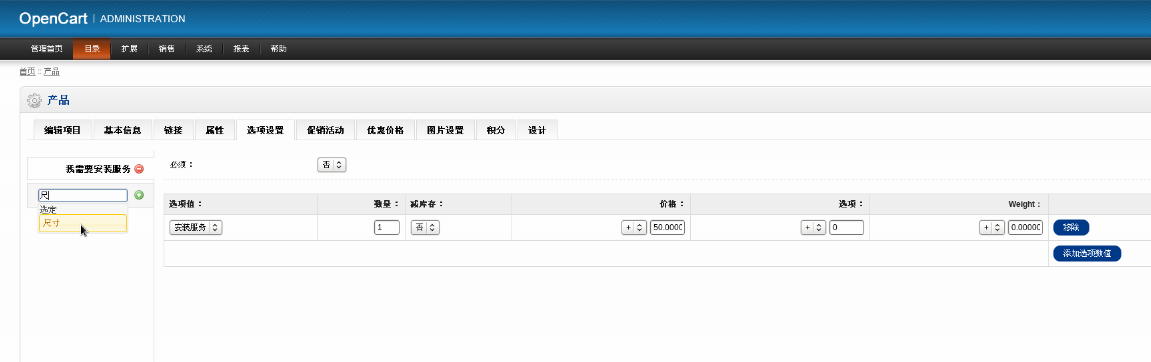
Task: Switch to the 图片设置 tab
Action: (x=446, y=130)
